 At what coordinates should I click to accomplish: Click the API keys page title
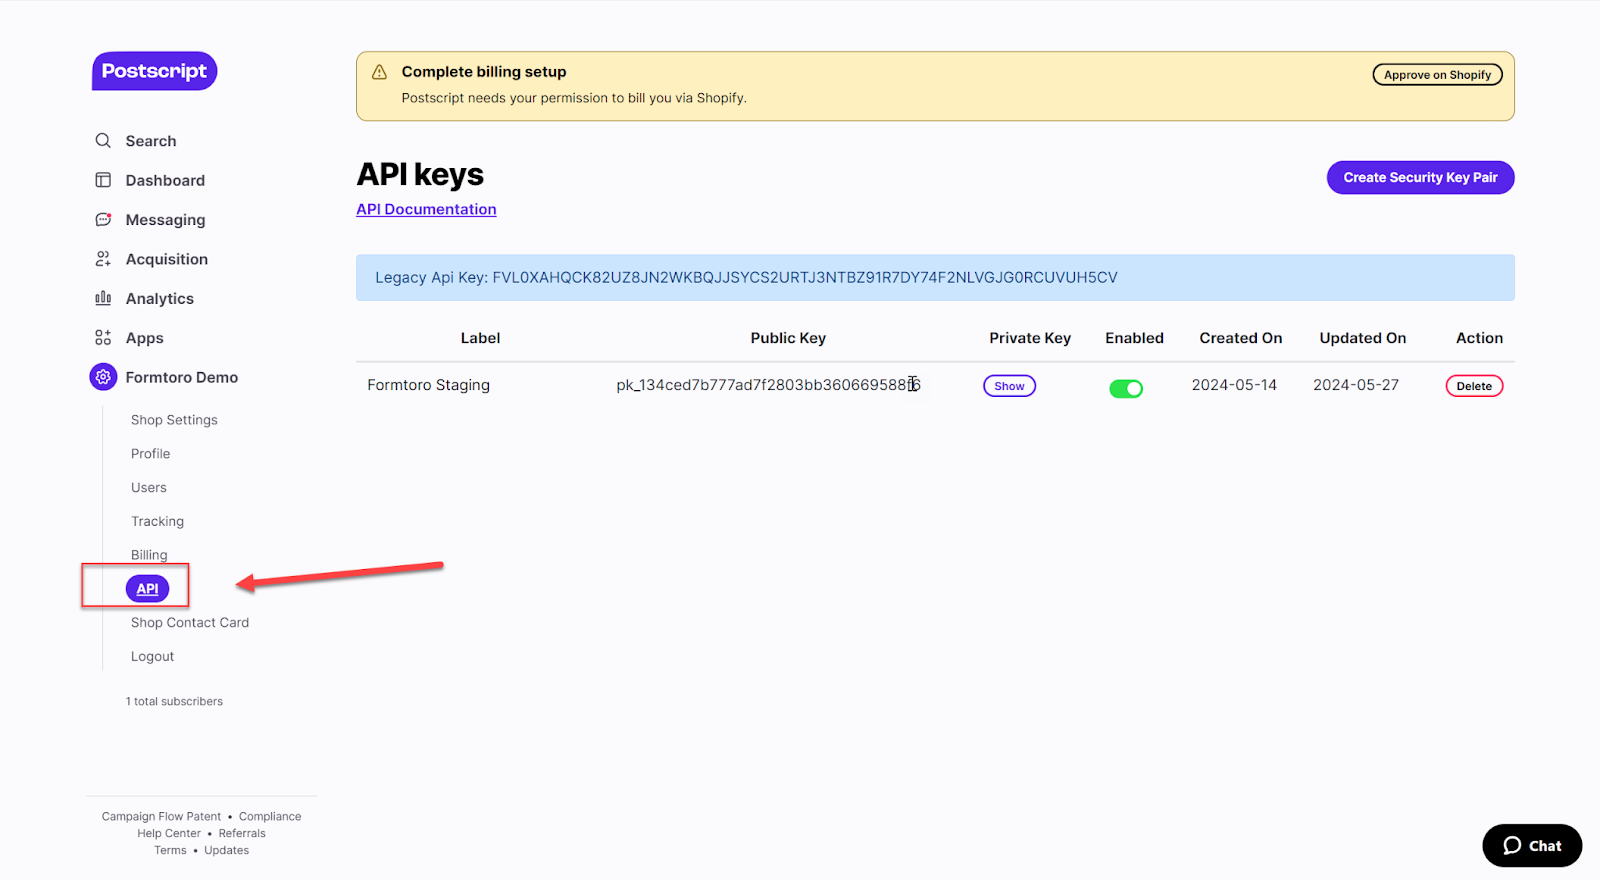[x=420, y=175]
